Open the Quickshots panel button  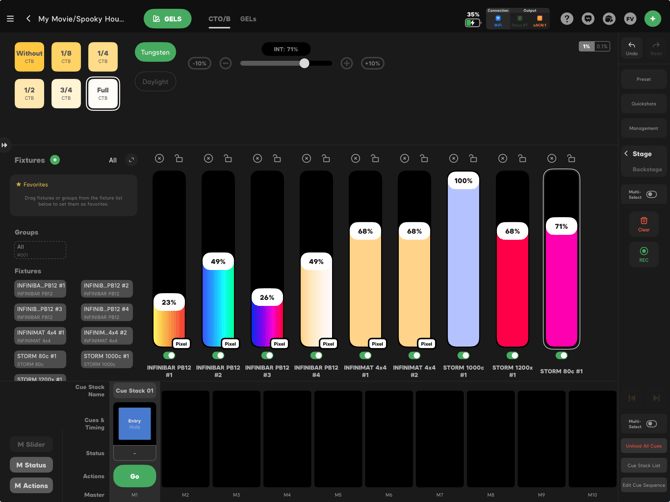(644, 104)
